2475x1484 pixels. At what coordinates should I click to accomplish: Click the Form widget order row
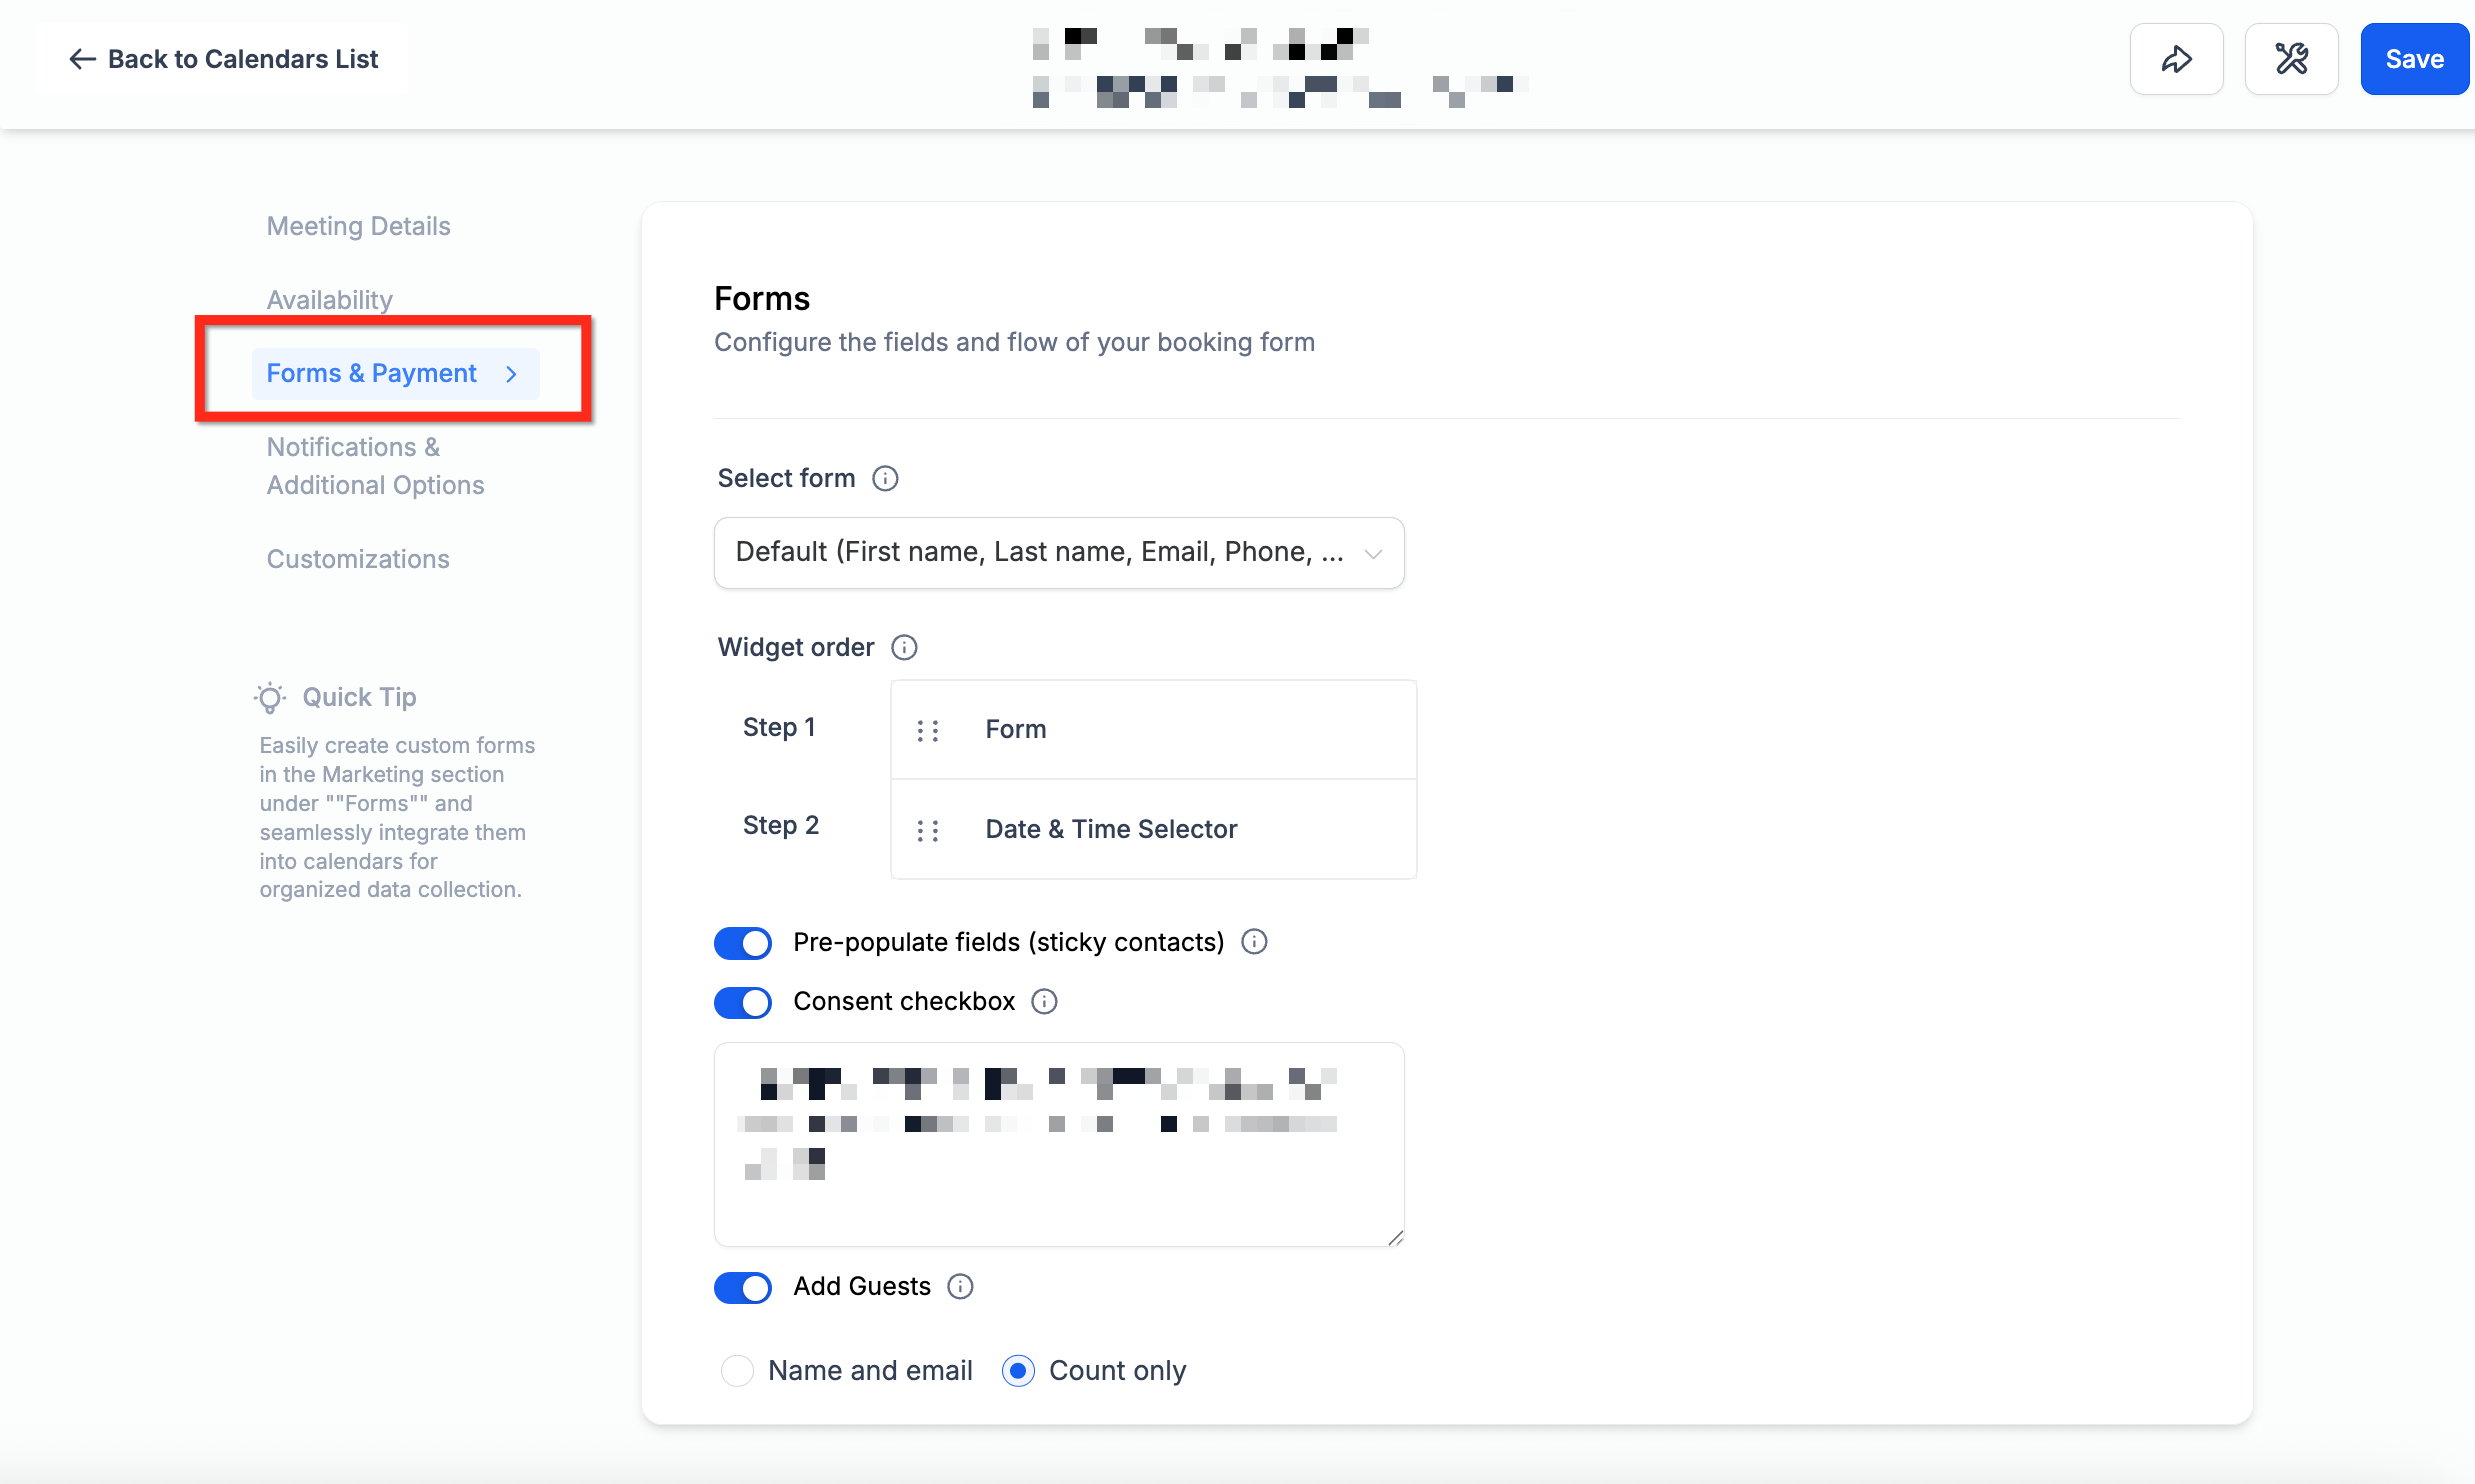click(1153, 730)
